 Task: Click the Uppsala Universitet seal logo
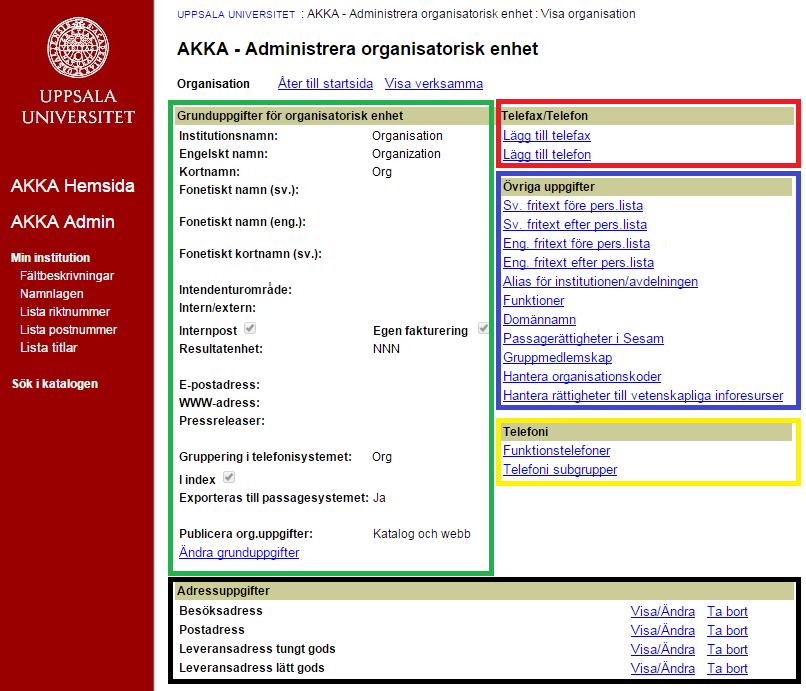(78, 48)
